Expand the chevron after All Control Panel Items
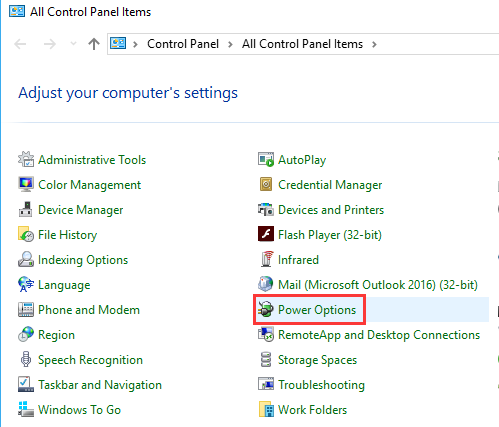499x427 pixels. click(x=374, y=44)
